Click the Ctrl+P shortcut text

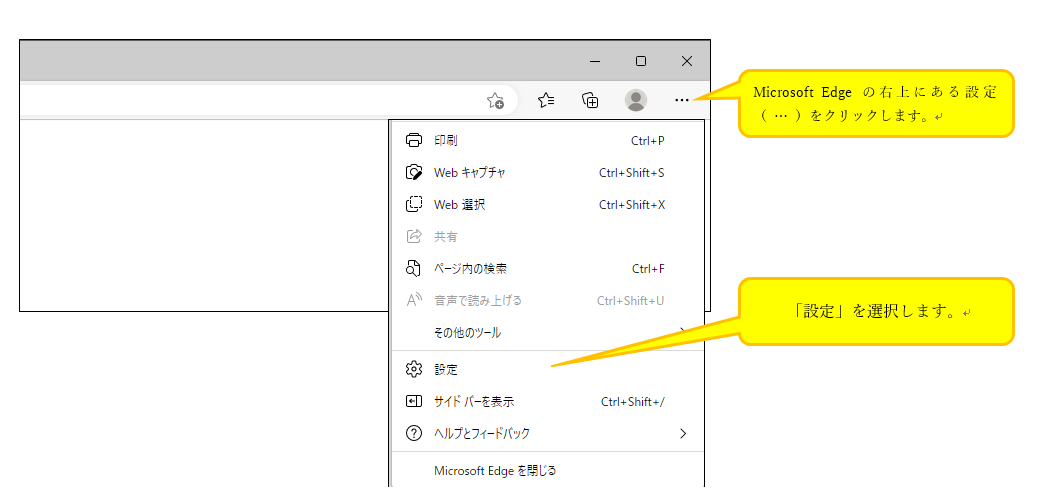(647, 141)
